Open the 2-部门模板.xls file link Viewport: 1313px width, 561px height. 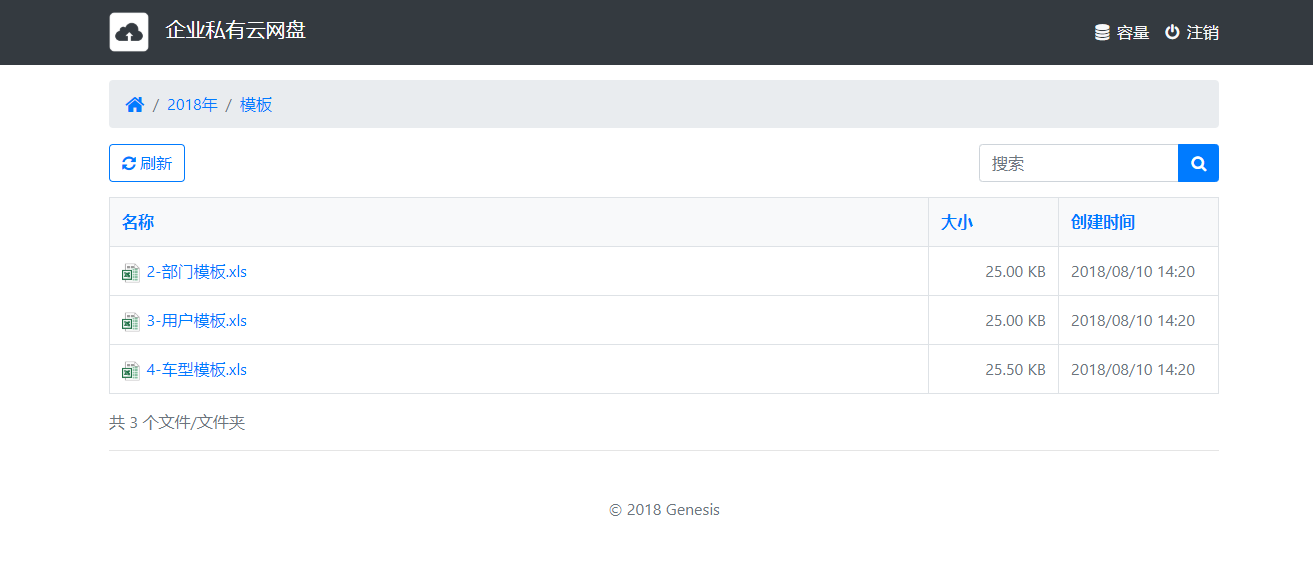point(196,271)
